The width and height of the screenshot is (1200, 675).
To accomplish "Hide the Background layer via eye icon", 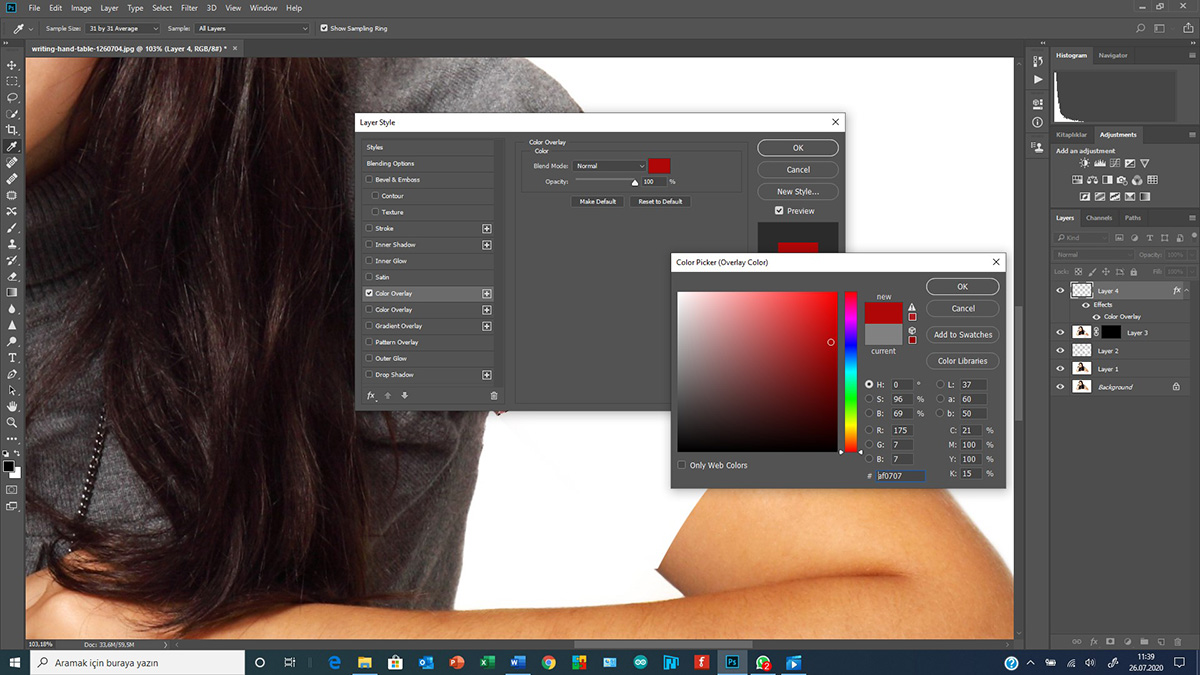I will point(1060,387).
